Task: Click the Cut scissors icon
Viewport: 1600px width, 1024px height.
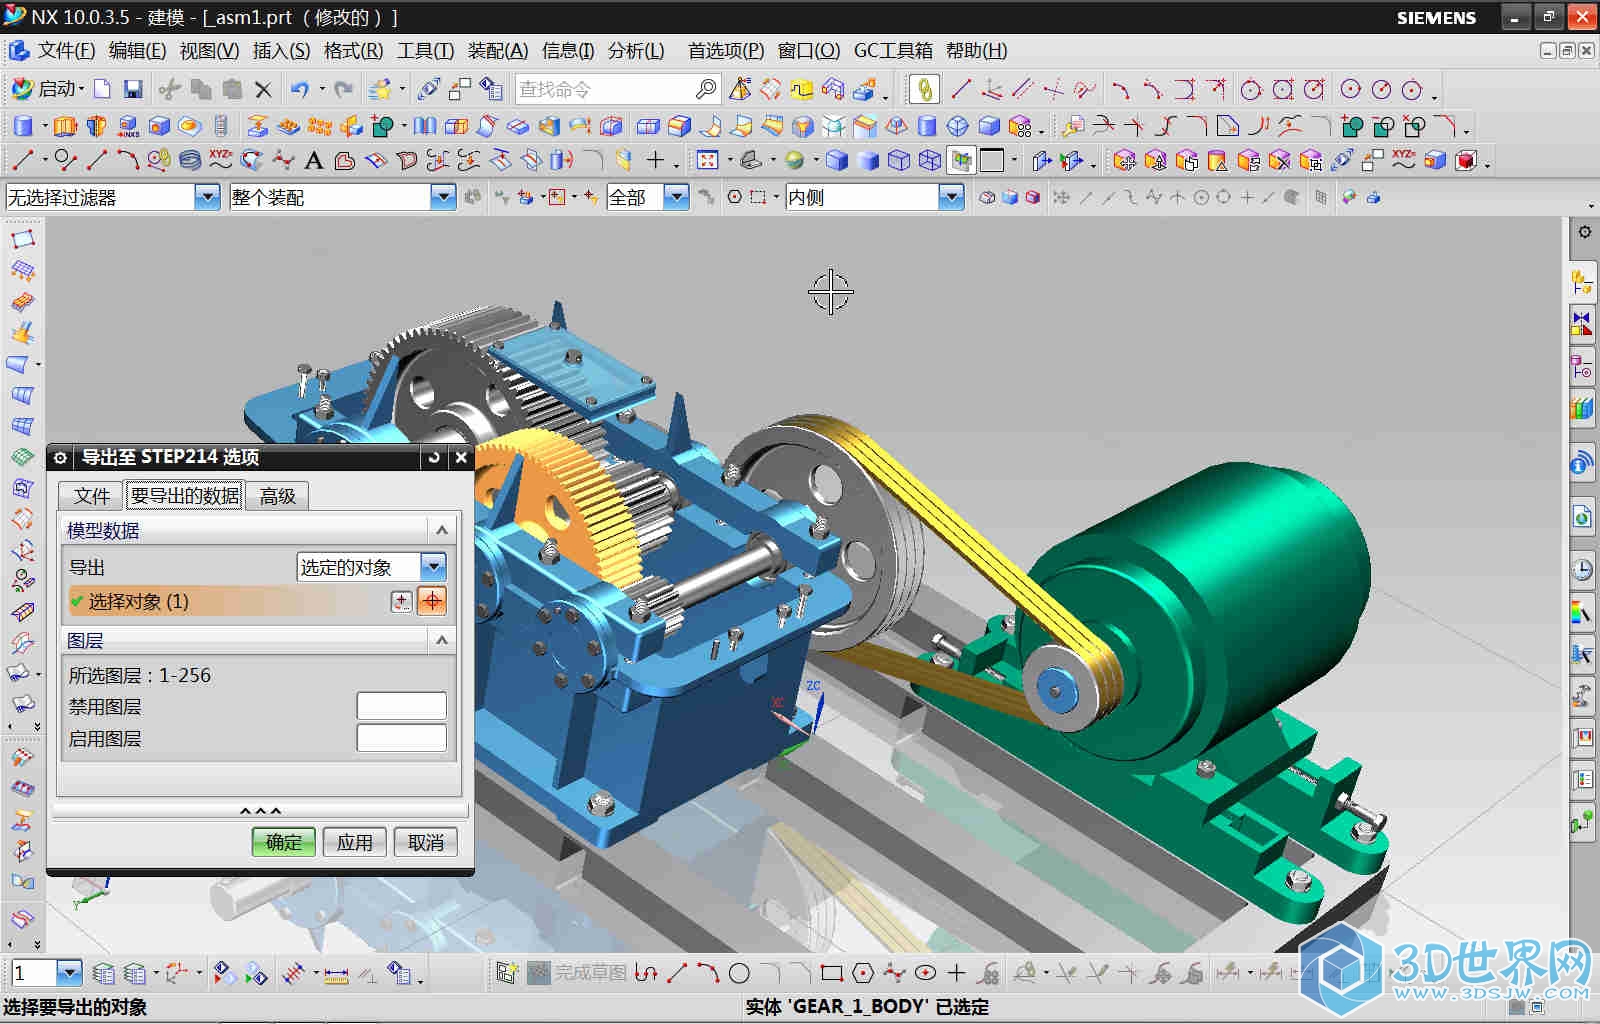Action: 169,89
